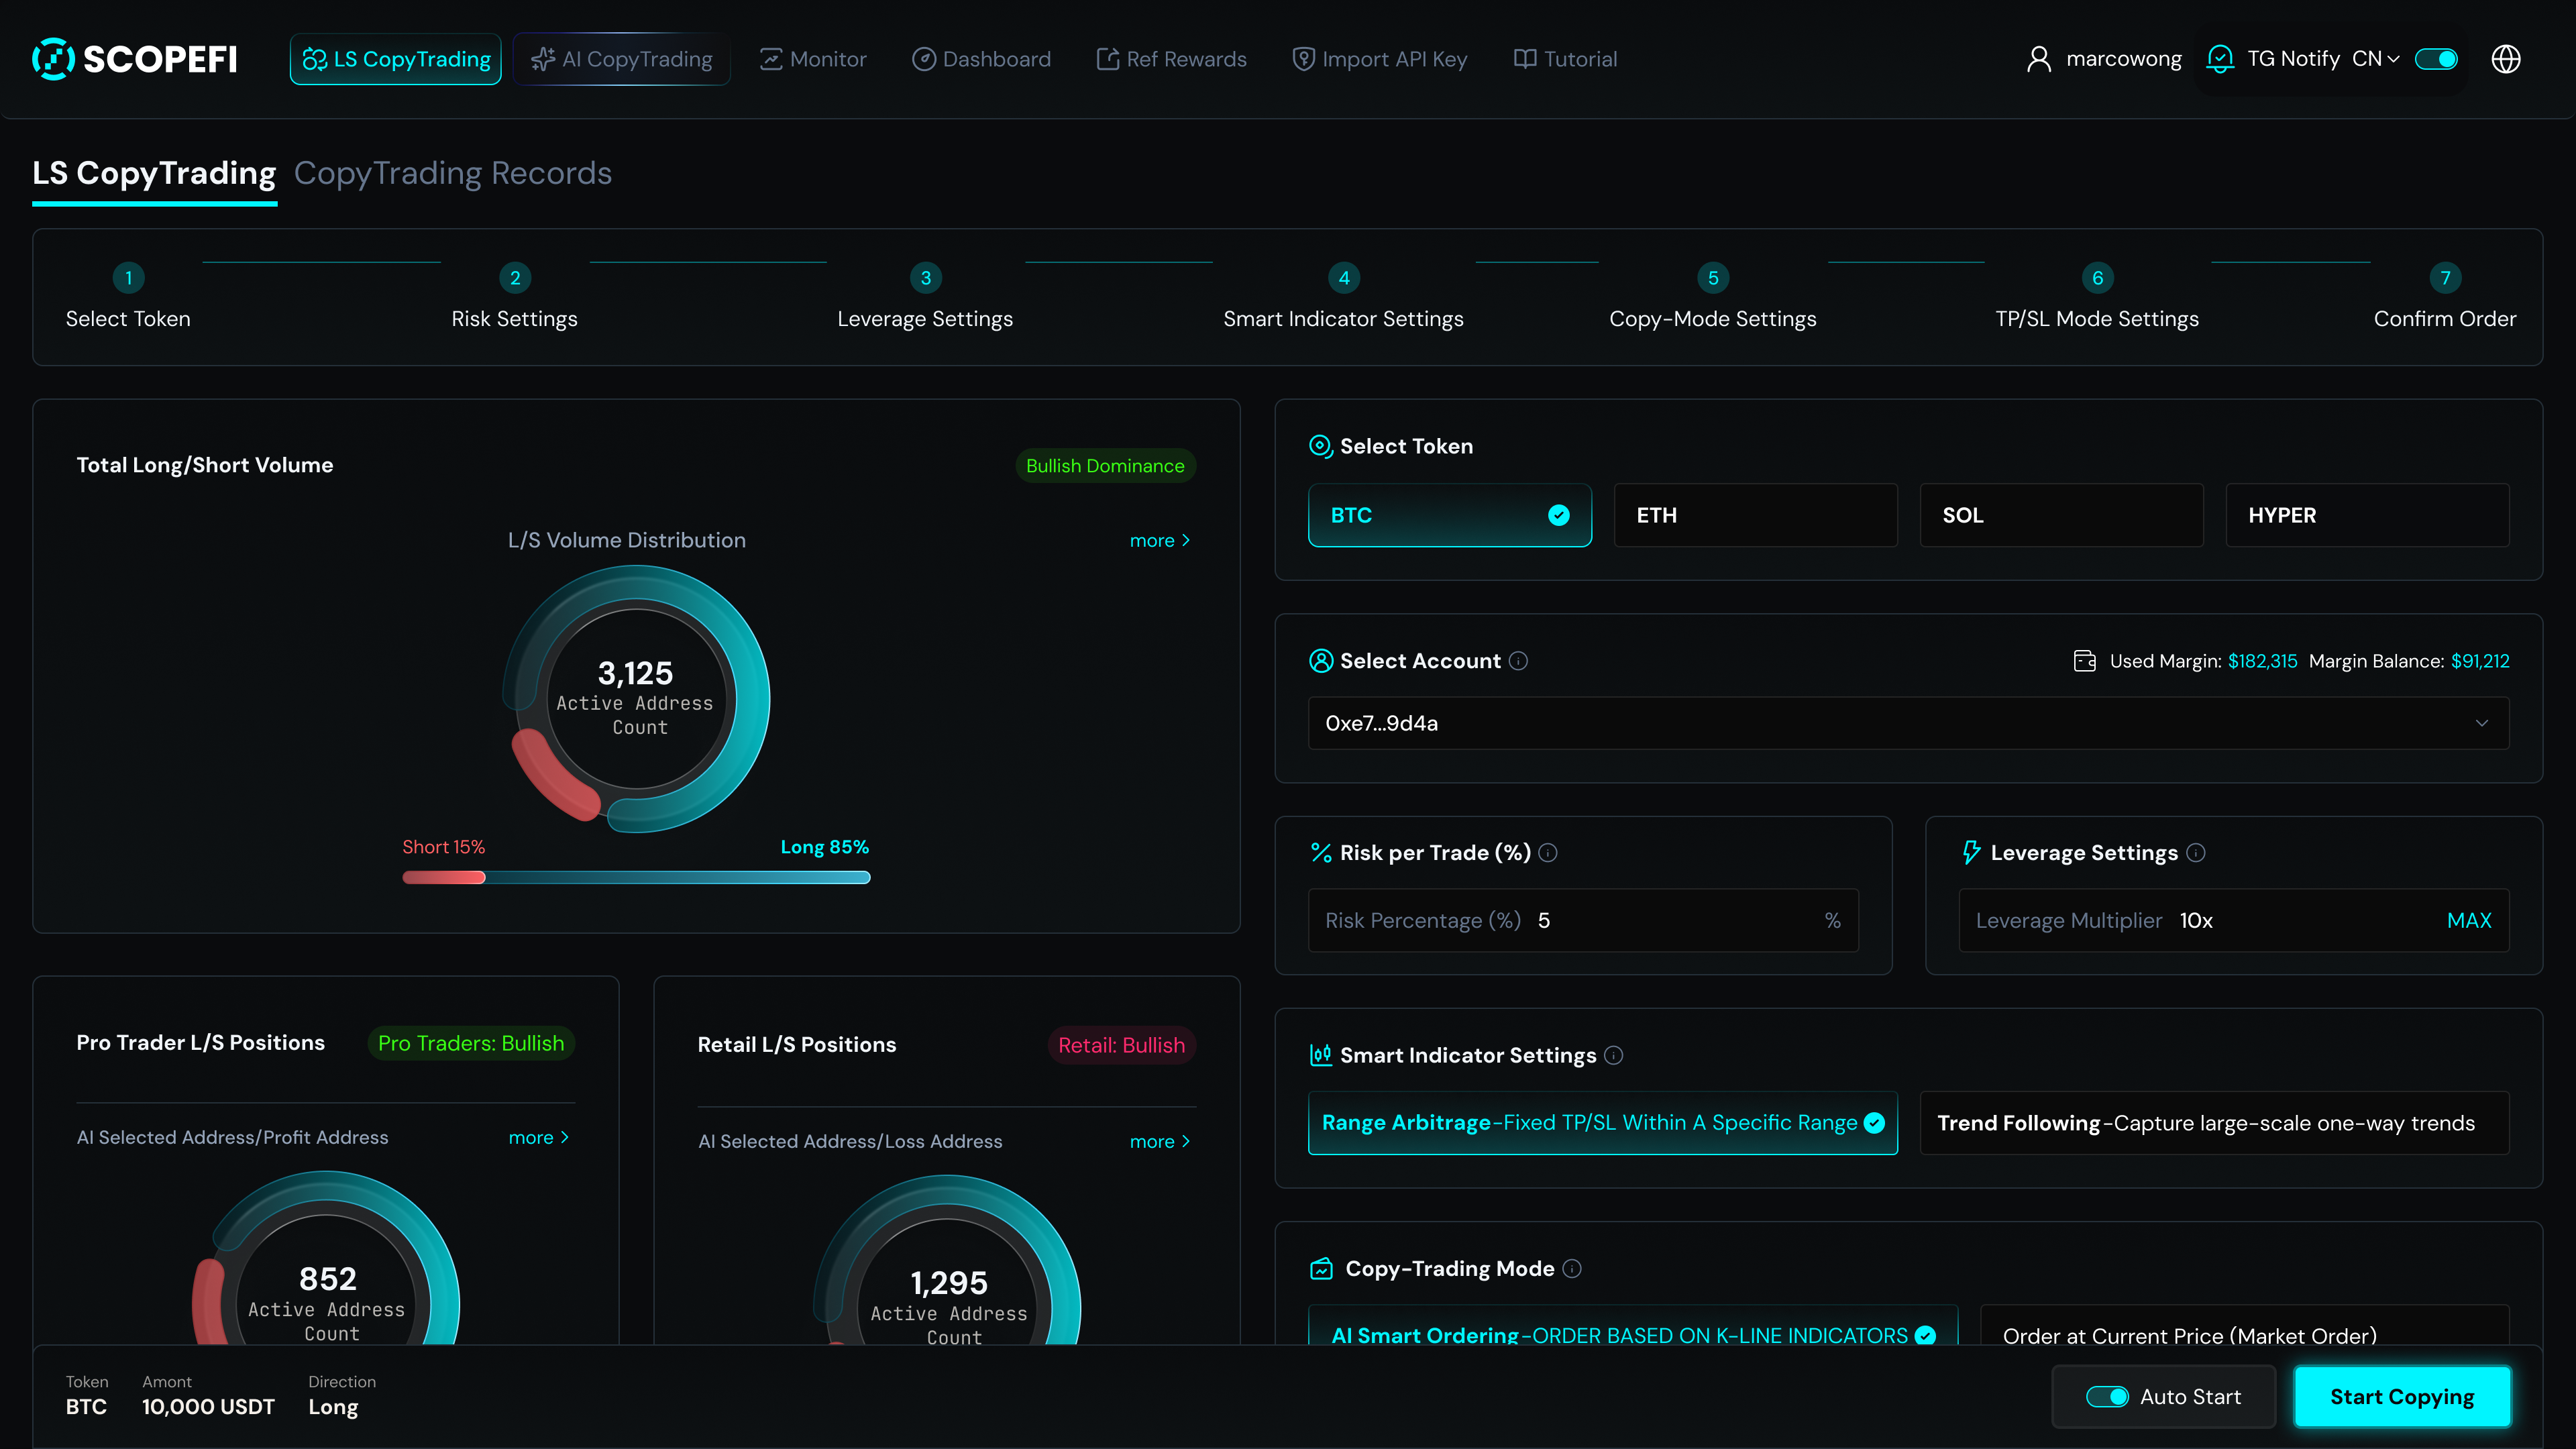Image resolution: width=2576 pixels, height=1449 pixels.
Task: Switch to CopyTrading Records tab
Action: click(453, 173)
